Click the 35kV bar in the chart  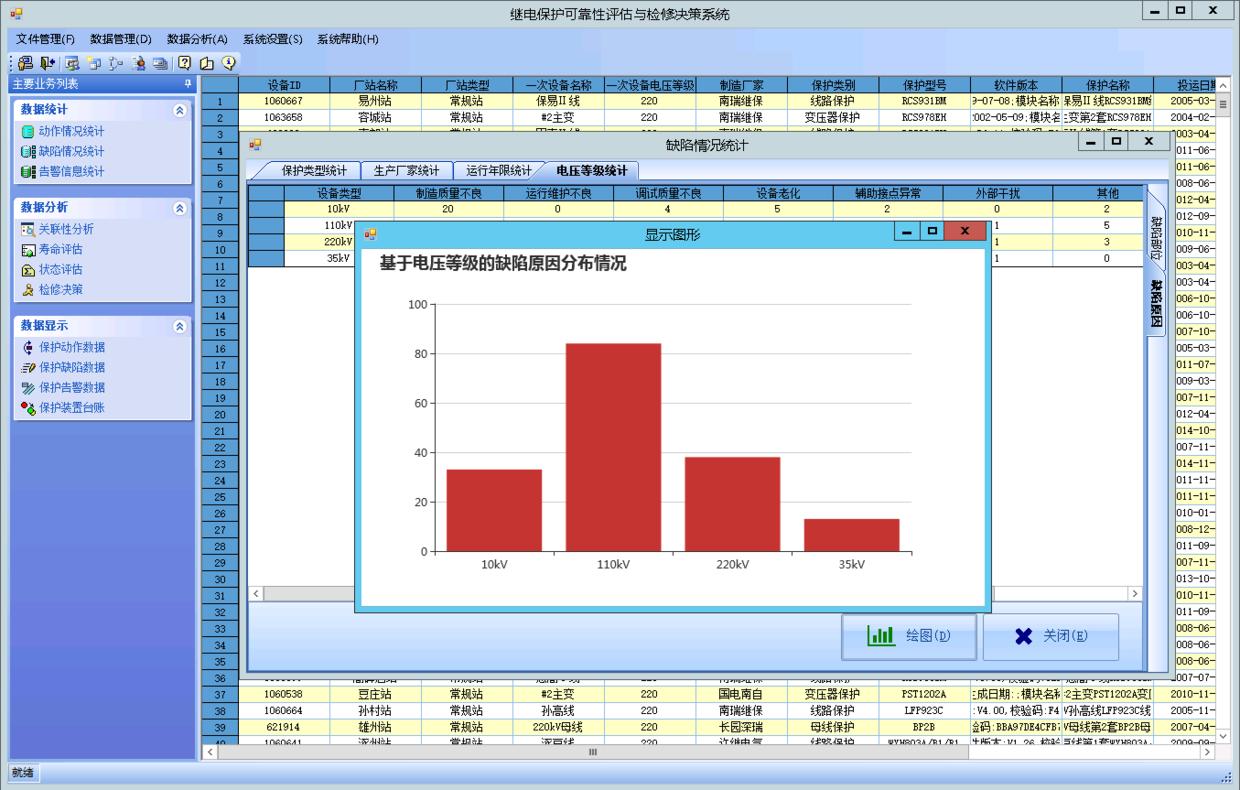tap(851, 535)
